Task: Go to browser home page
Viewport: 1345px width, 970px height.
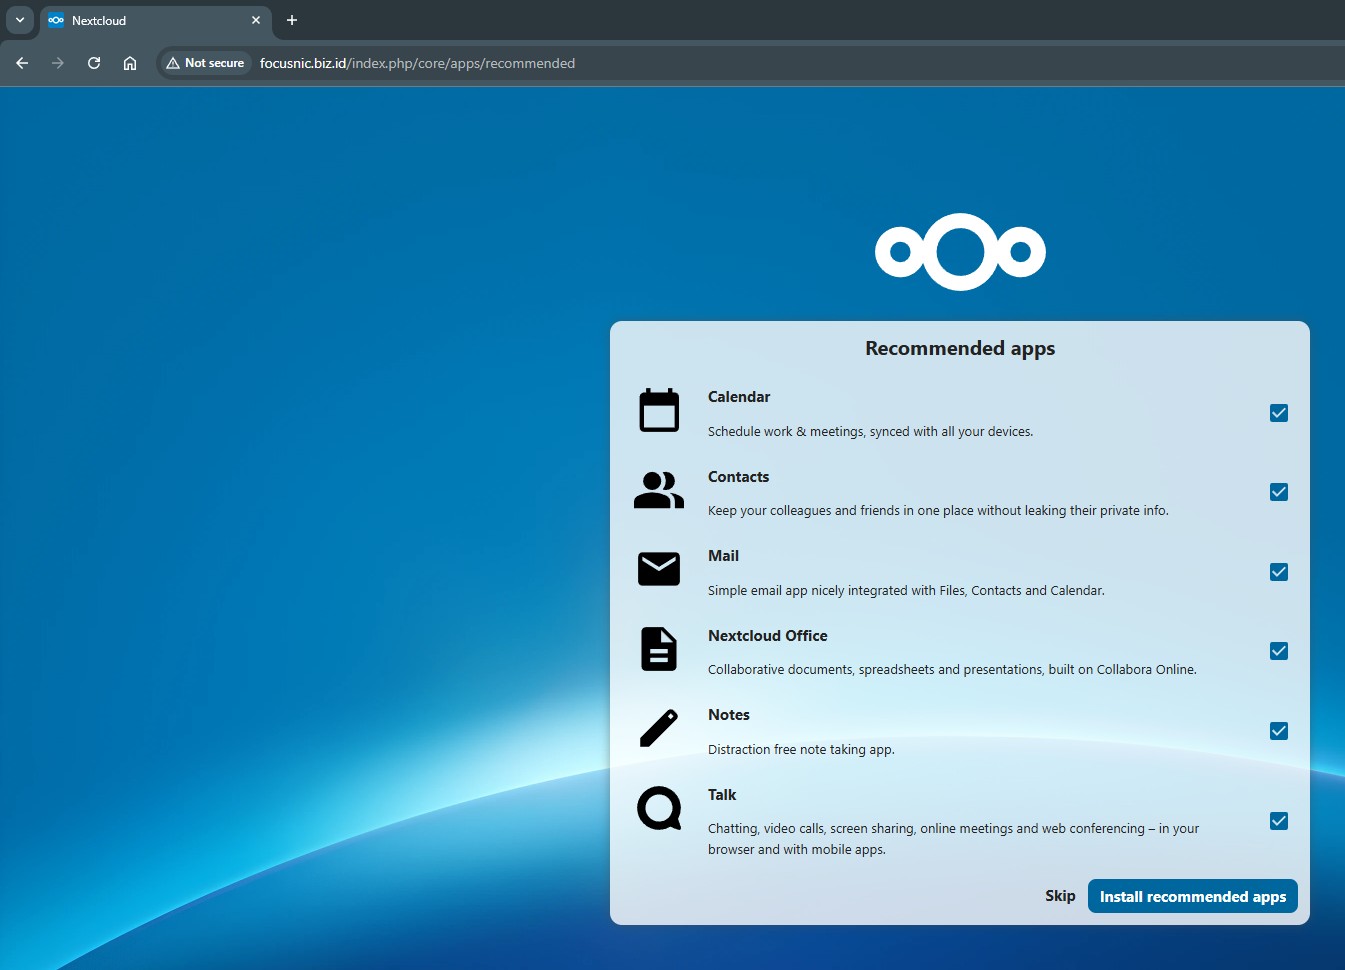Action: (130, 63)
